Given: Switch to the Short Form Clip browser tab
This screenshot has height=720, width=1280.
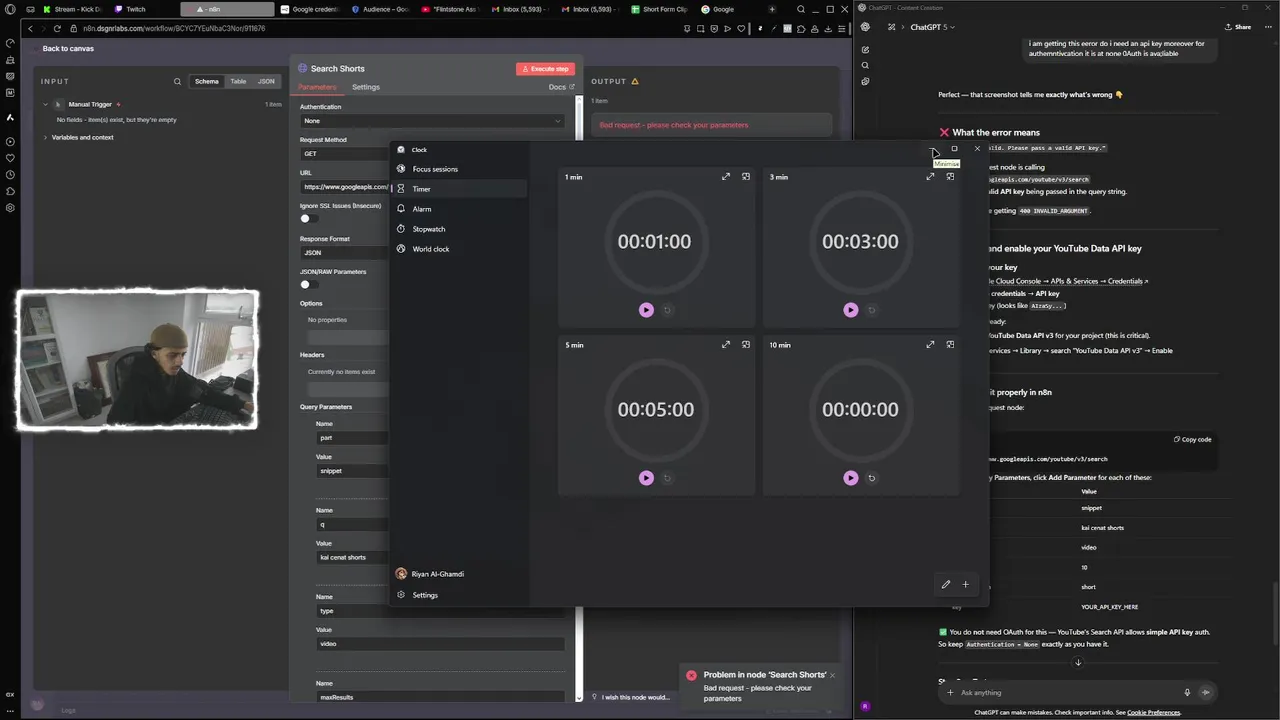Looking at the screenshot, I should click(x=658, y=9).
